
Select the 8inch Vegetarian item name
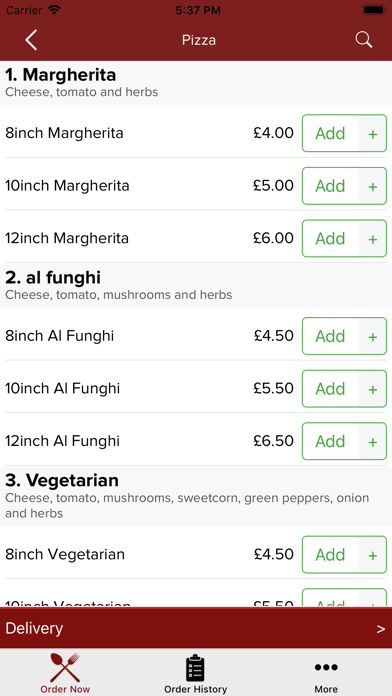click(x=65, y=554)
